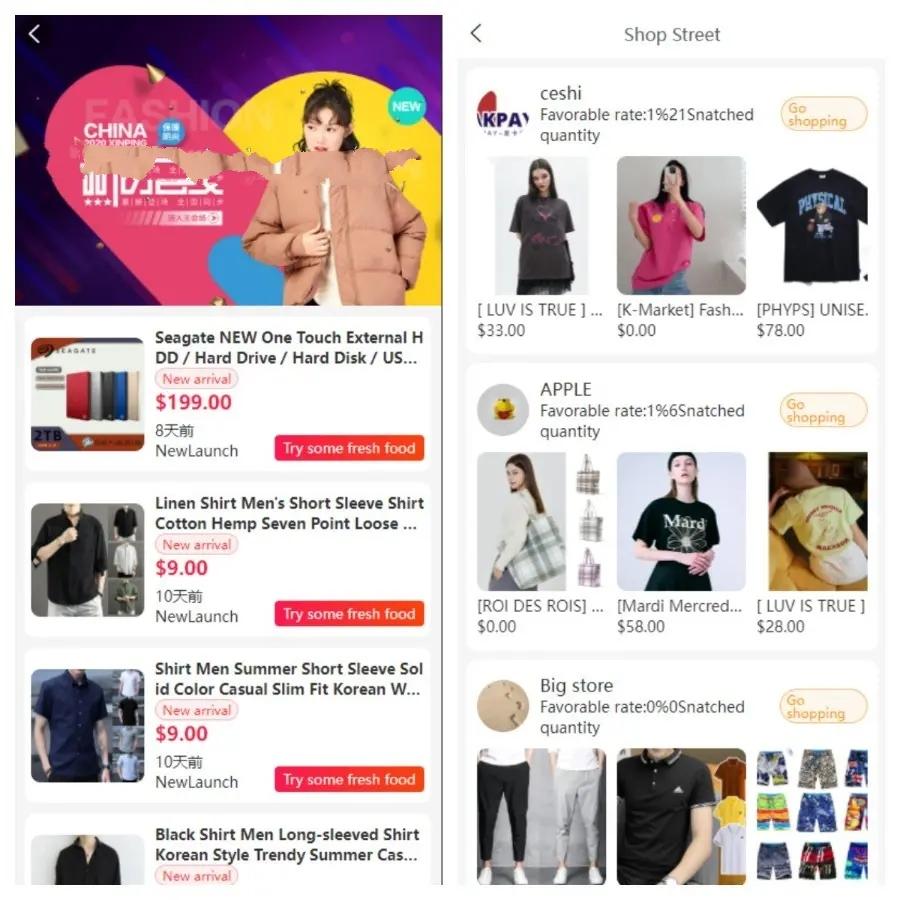Tap Try some fresh food for Seagate drive
Image resolution: width=900 pixels, height=900 pixels.
pos(349,448)
